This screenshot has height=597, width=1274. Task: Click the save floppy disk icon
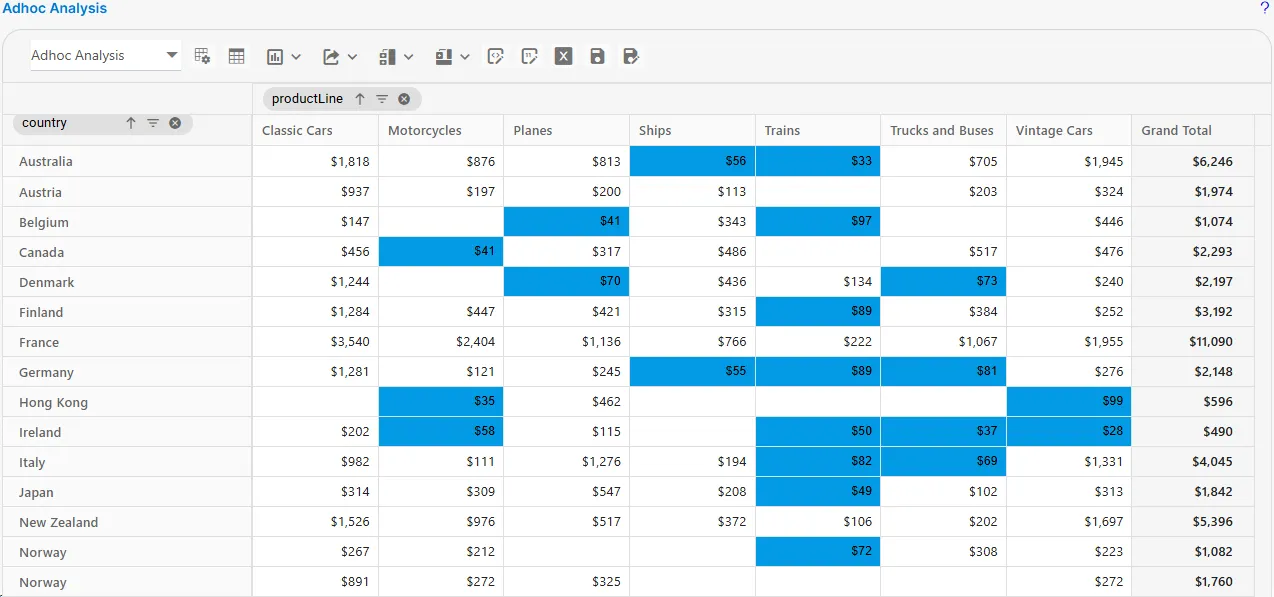click(x=597, y=57)
